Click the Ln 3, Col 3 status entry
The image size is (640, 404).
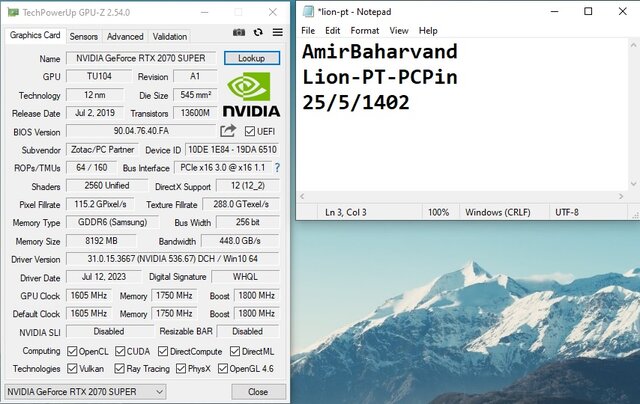[x=346, y=212]
